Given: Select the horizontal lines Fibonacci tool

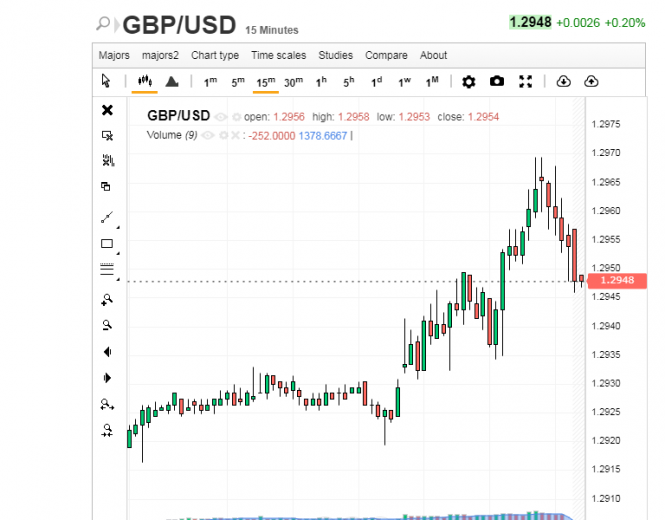Looking at the screenshot, I should [107, 269].
